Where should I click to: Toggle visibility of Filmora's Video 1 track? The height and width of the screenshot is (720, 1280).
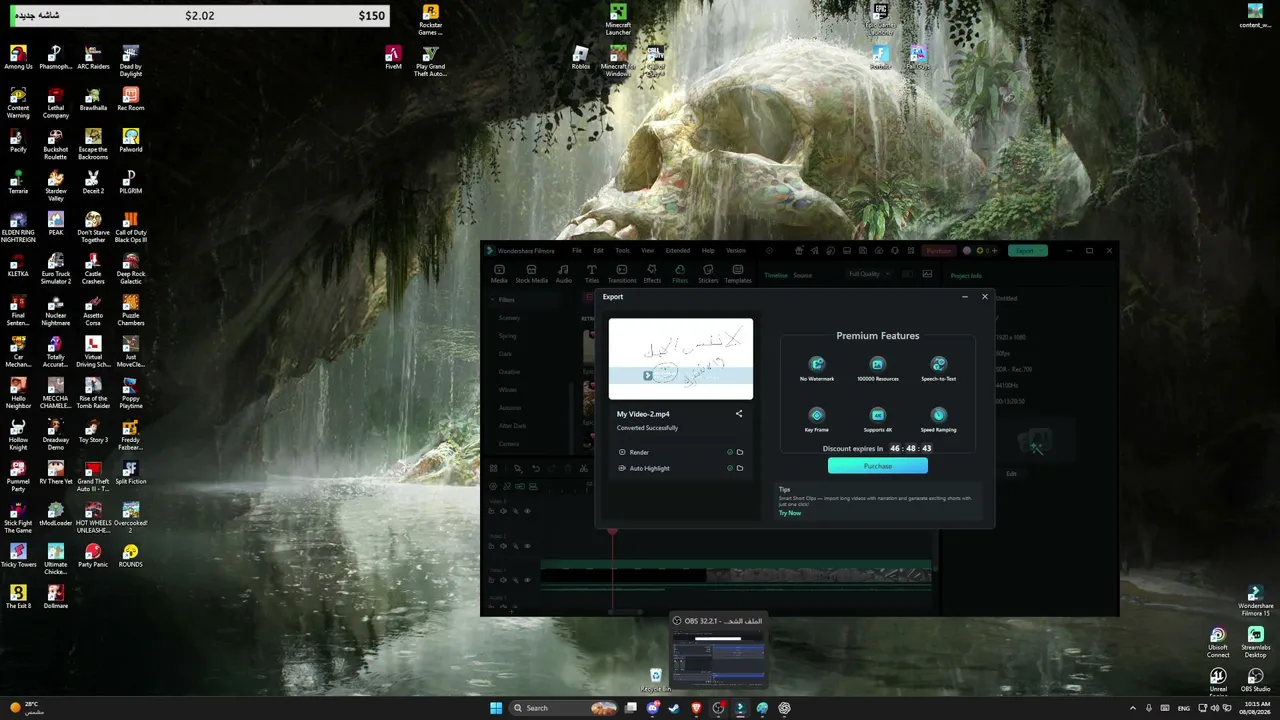pos(527,581)
